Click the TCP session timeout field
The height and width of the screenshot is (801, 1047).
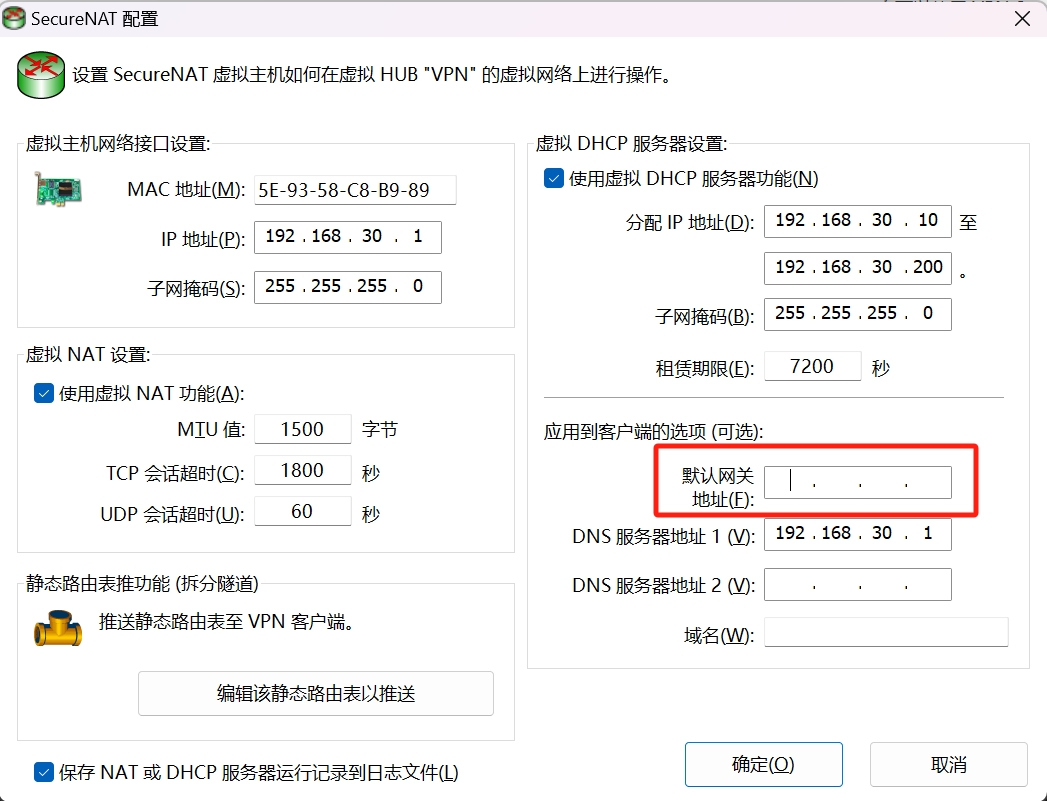pos(302,471)
